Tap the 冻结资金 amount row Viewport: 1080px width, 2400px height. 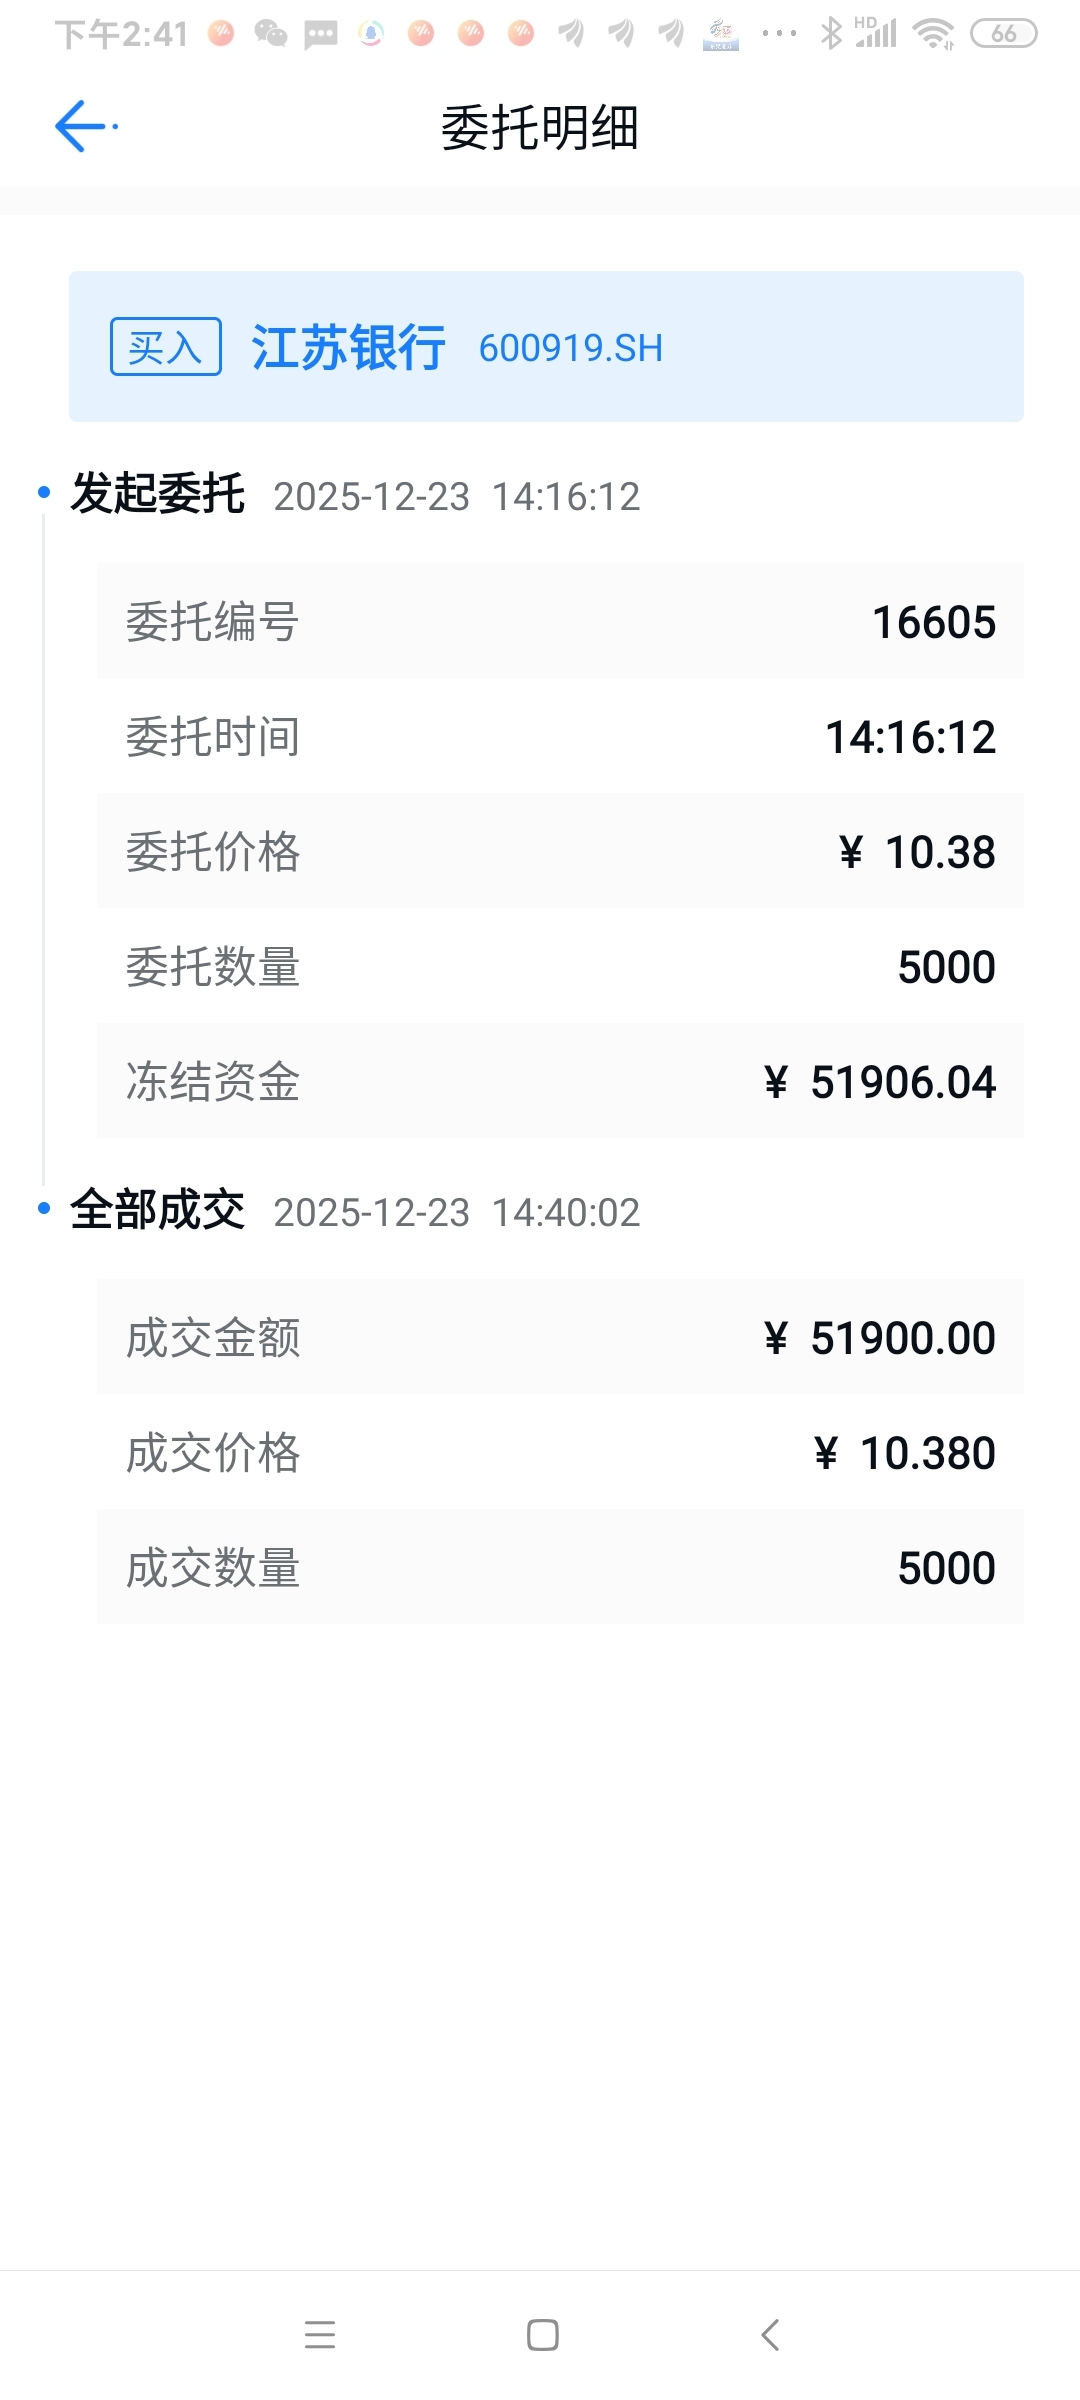560,1081
